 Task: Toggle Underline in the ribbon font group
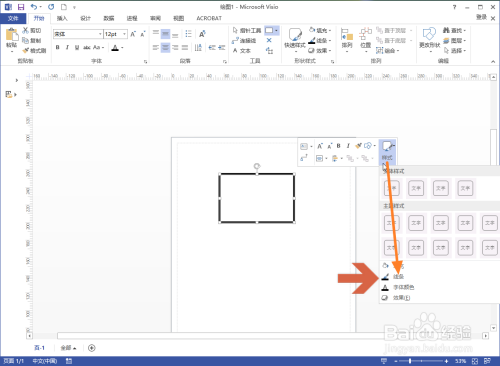tap(77, 48)
